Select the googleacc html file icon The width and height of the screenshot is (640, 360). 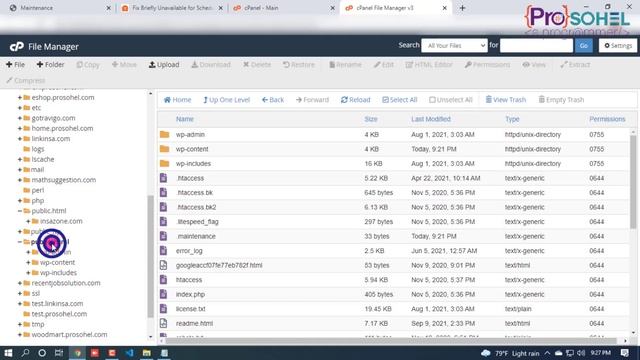tap(164, 265)
